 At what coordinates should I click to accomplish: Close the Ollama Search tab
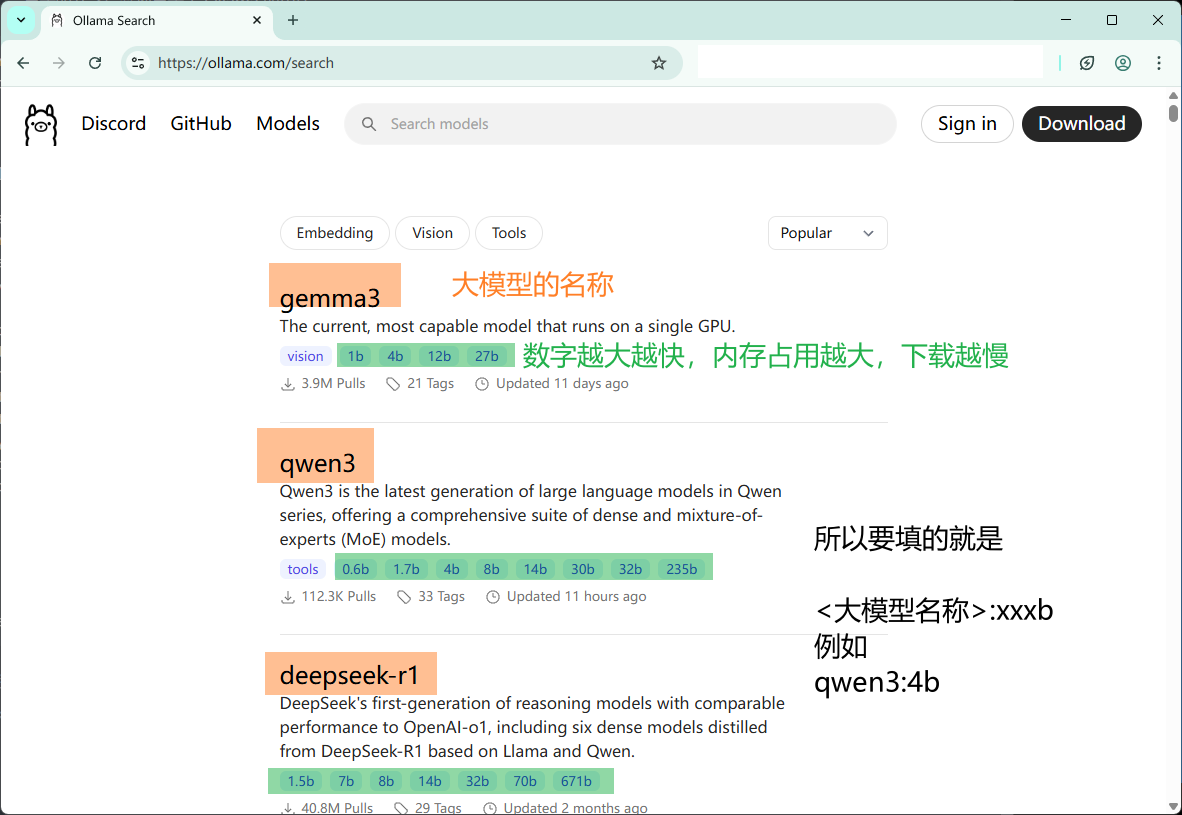point(257,20)
